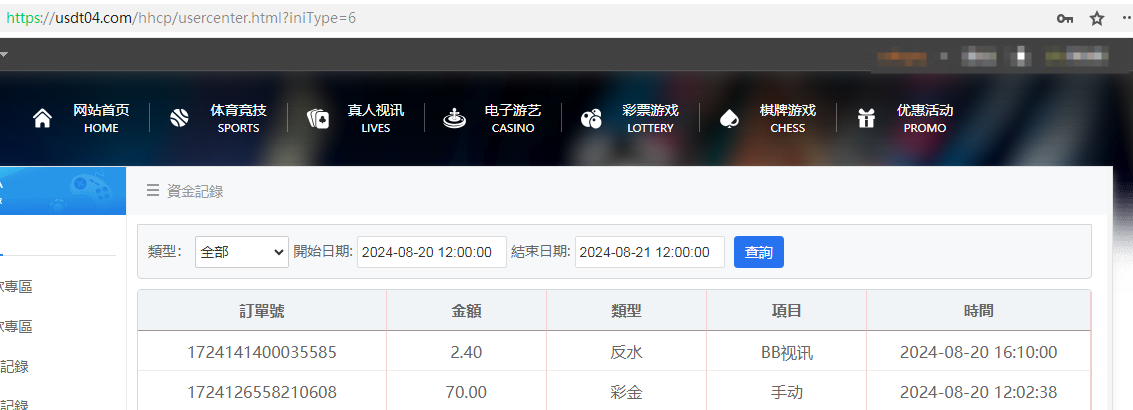Click the password key icon in address bar
Screen dimensions: 1133x410
[1065, 18]
